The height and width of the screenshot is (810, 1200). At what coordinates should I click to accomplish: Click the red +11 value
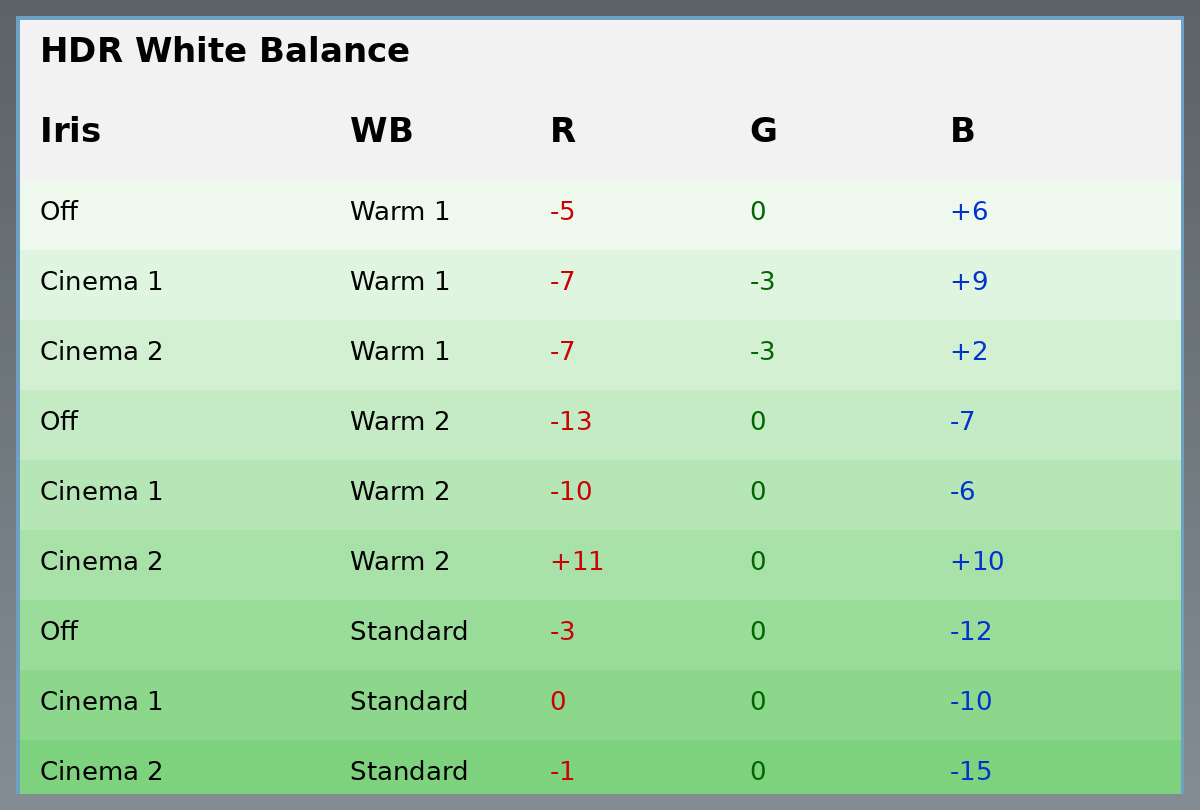[x=576, y=563]
